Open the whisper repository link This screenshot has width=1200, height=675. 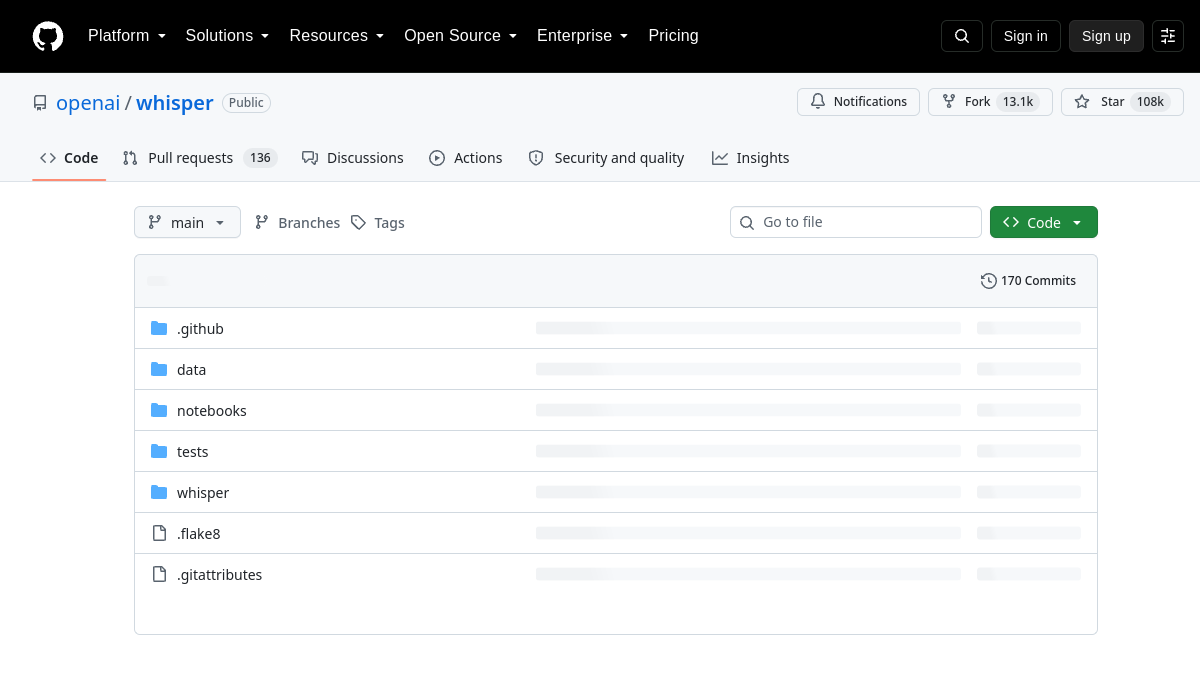tap(175, 103)
